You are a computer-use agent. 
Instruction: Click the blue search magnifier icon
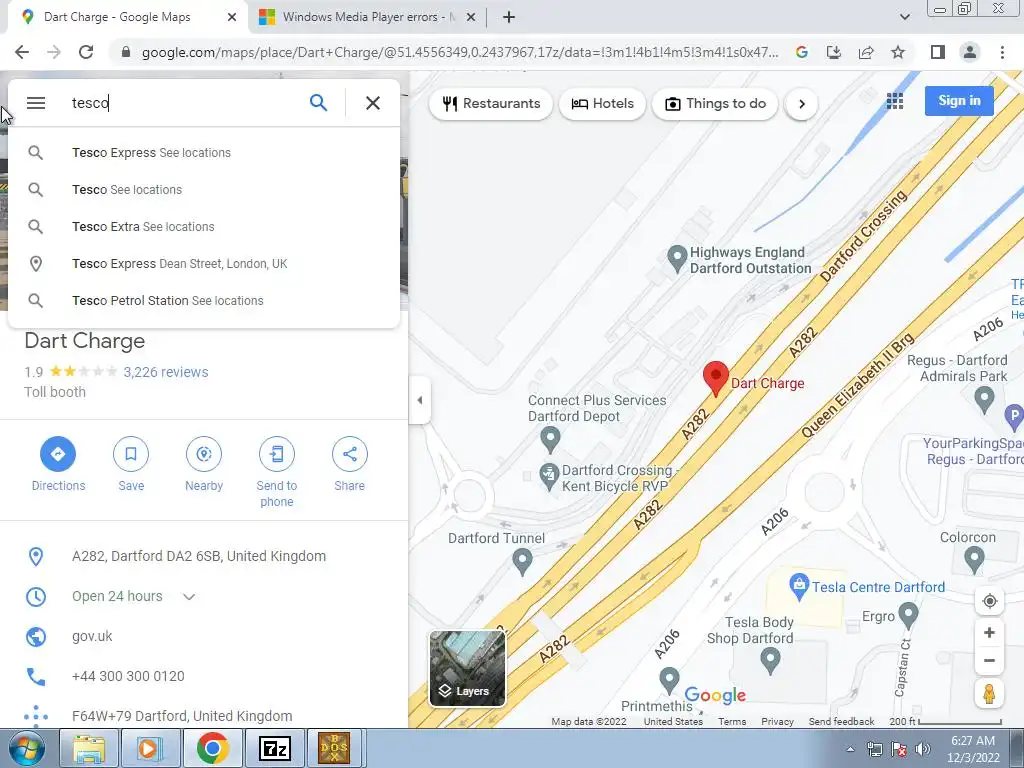coord(318,103)
